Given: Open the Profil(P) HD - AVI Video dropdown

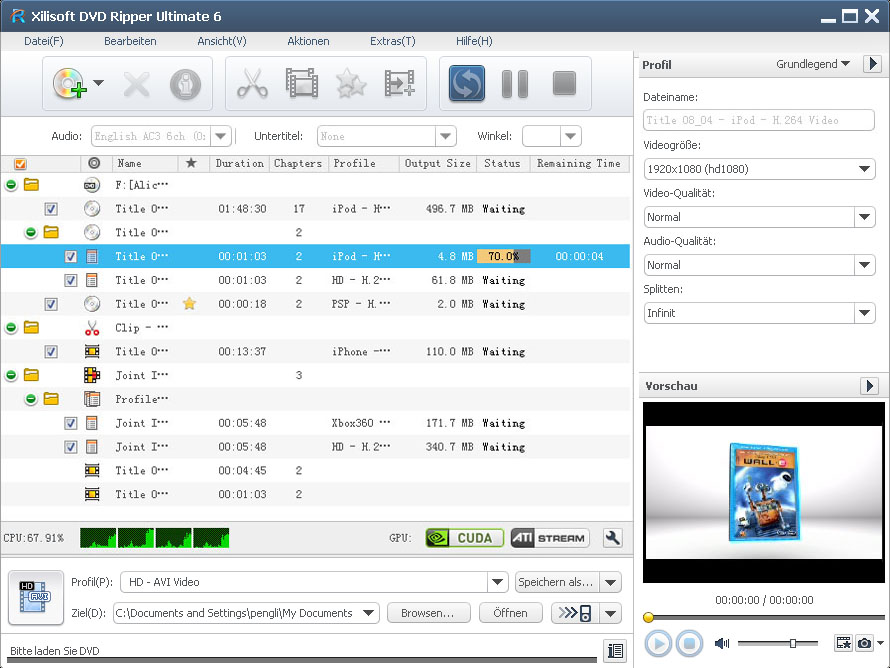Looking at the screenshot, I should [497, 582].
